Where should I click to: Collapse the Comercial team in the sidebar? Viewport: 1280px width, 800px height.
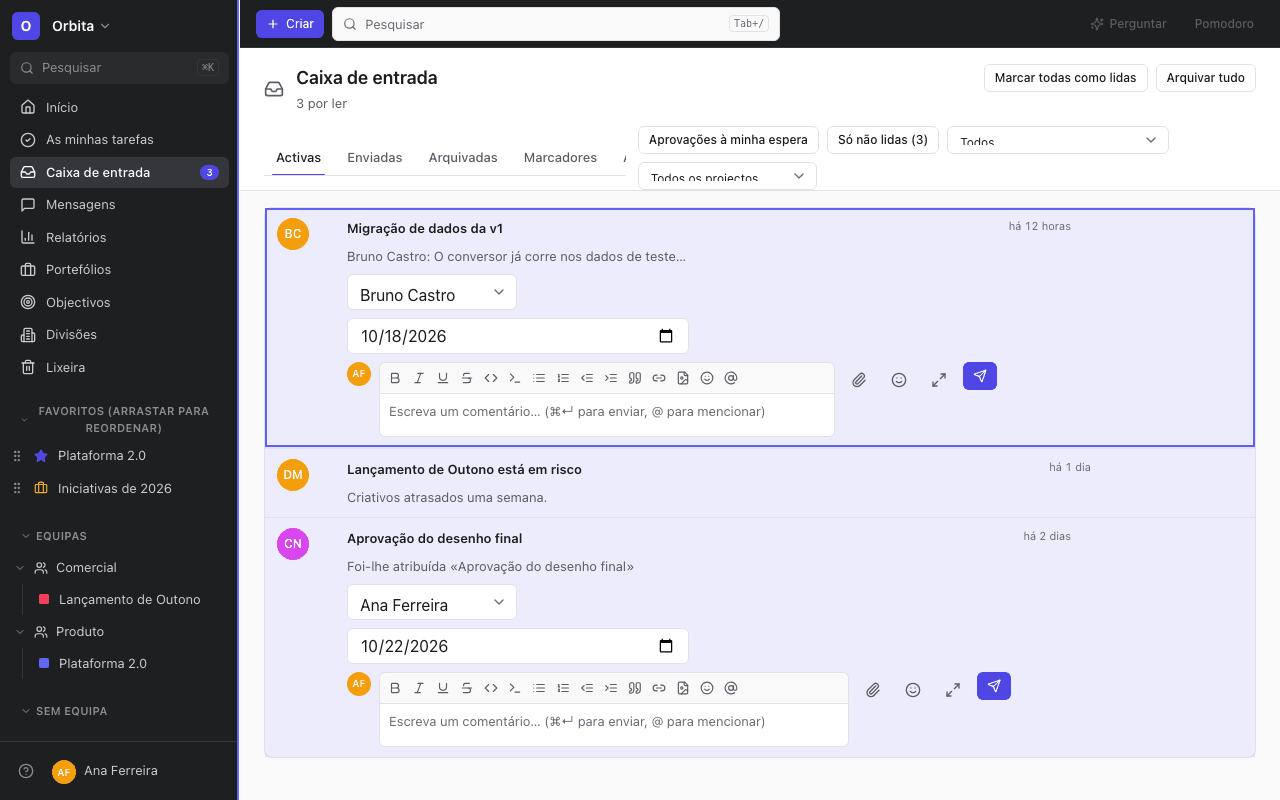point(20,567)
